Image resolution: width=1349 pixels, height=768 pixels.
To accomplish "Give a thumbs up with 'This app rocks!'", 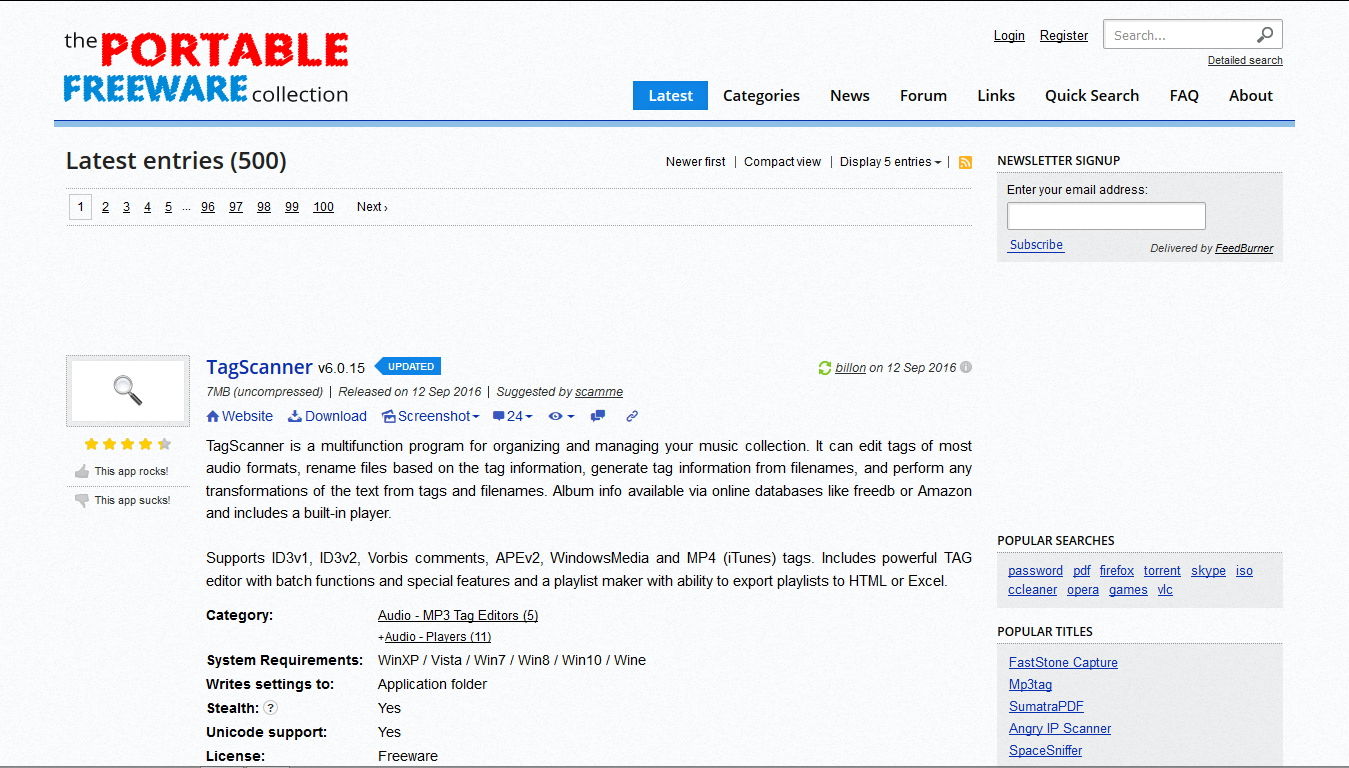I will tap(127, 470).
